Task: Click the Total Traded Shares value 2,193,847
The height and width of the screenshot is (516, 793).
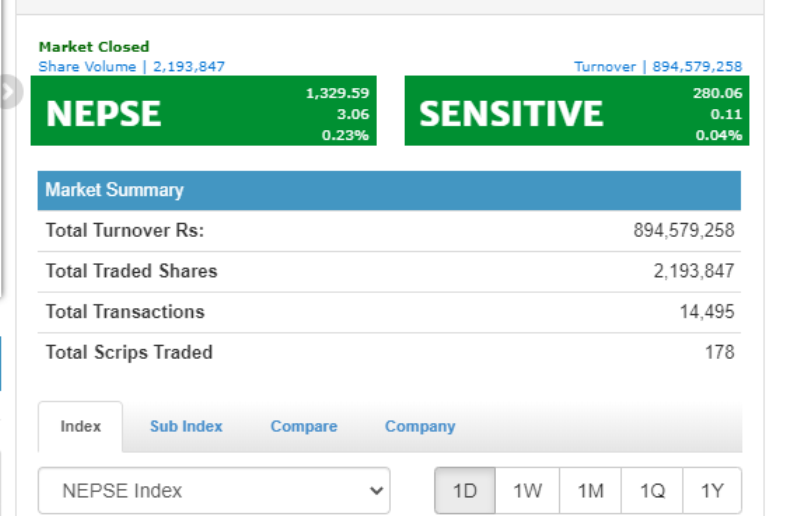Action: coord(694,271)
